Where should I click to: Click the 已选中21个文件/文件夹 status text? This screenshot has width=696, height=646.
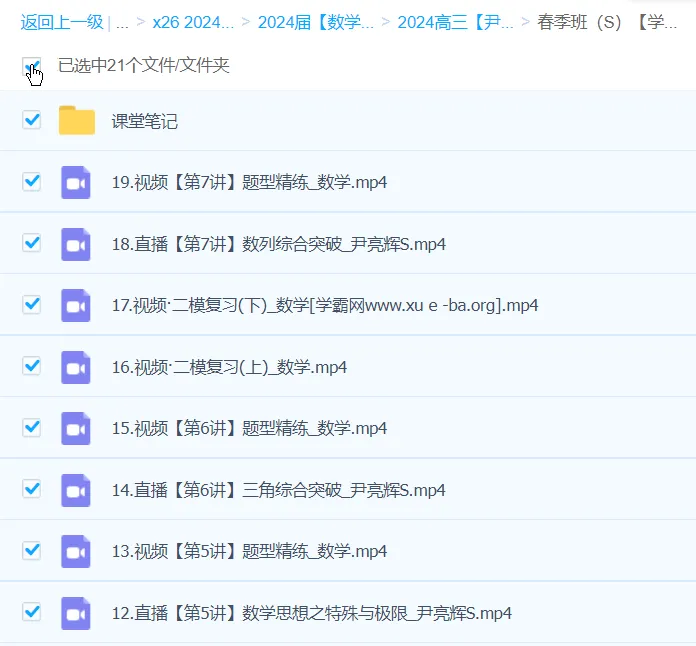coord(144,66)
